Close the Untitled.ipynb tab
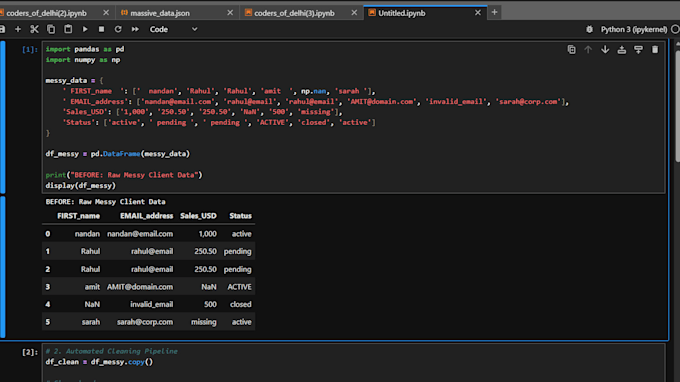 (478, 13)
